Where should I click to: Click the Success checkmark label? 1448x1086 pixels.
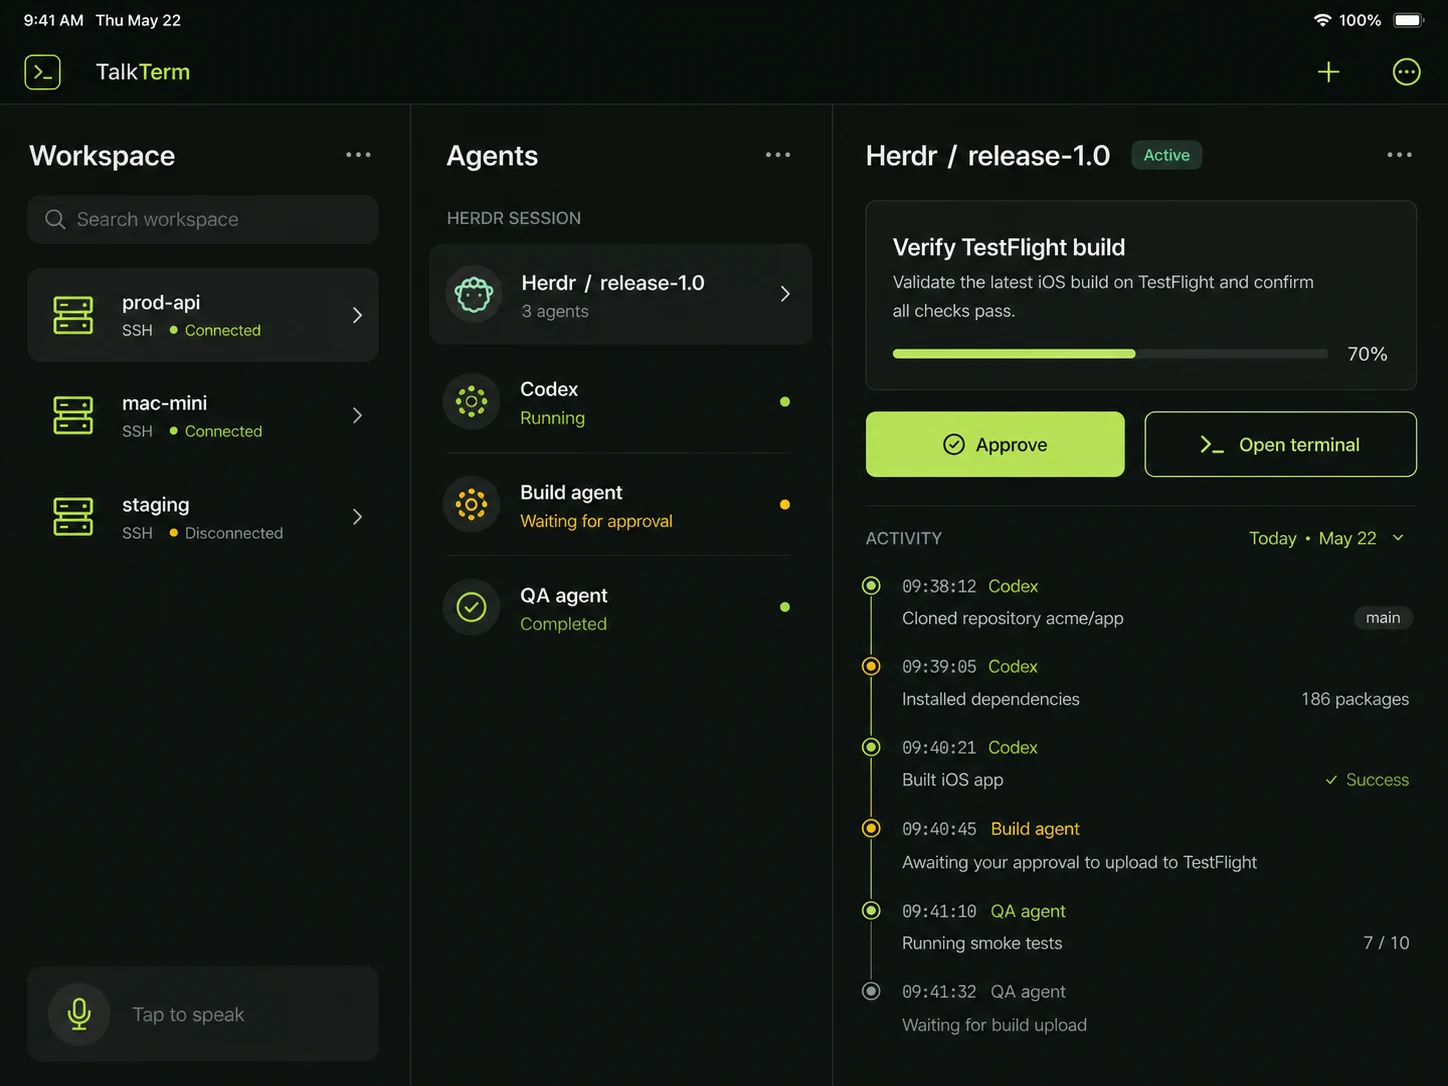[x=1367, y=780]
